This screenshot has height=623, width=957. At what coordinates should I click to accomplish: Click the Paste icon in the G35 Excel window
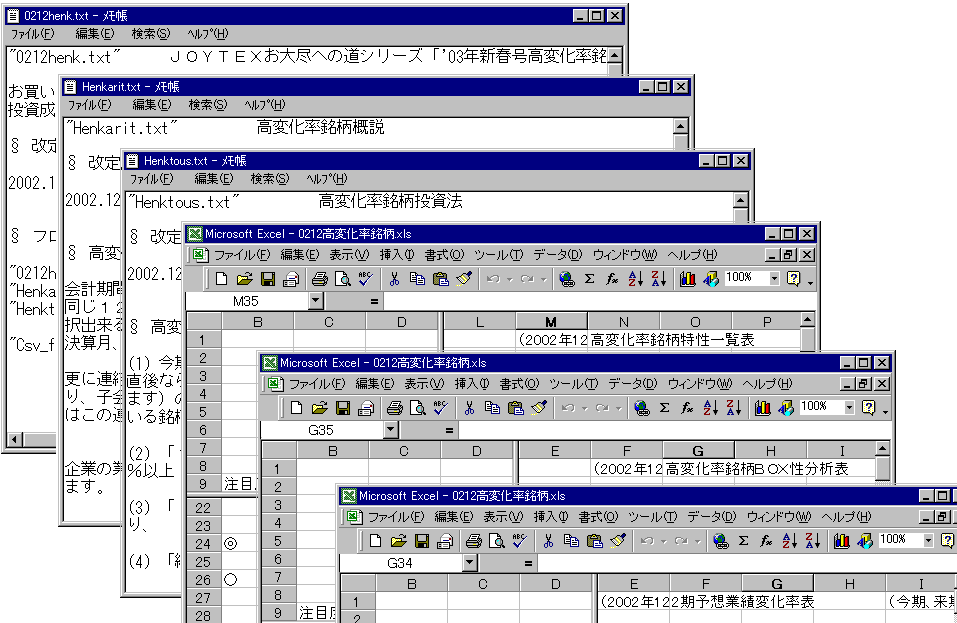click(516, 408)
